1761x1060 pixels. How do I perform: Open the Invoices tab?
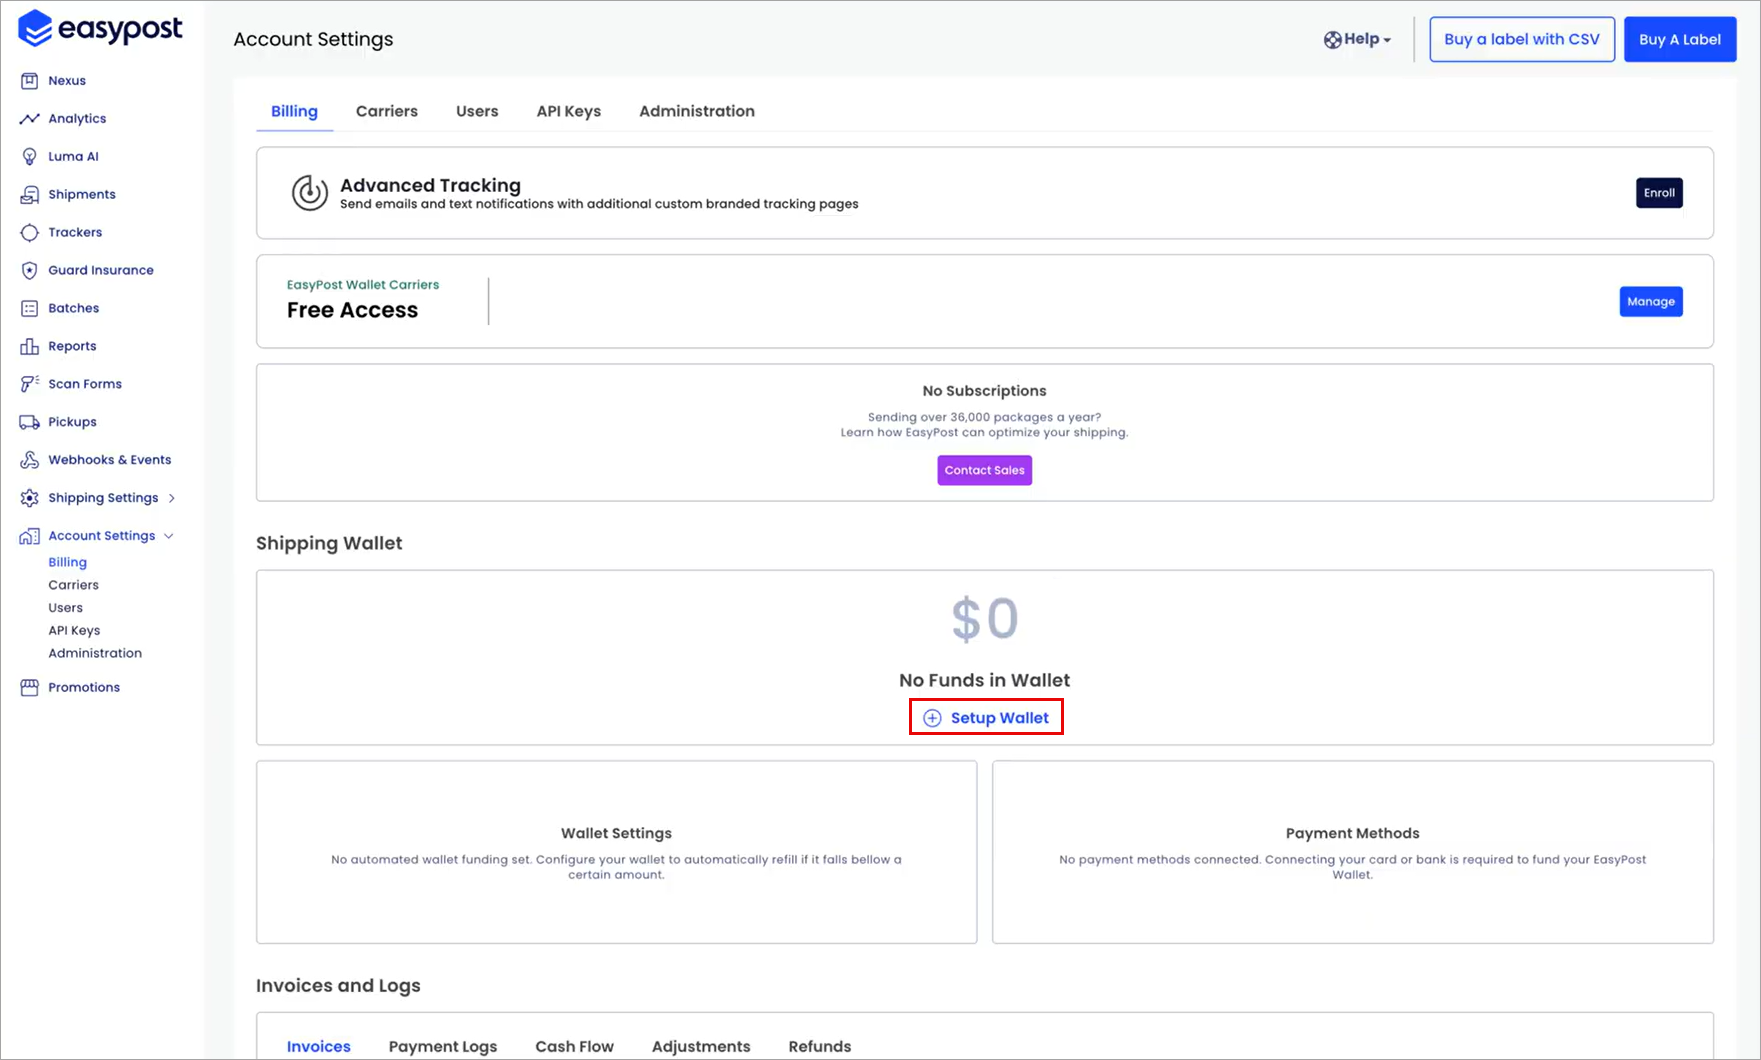(319, 1047)
